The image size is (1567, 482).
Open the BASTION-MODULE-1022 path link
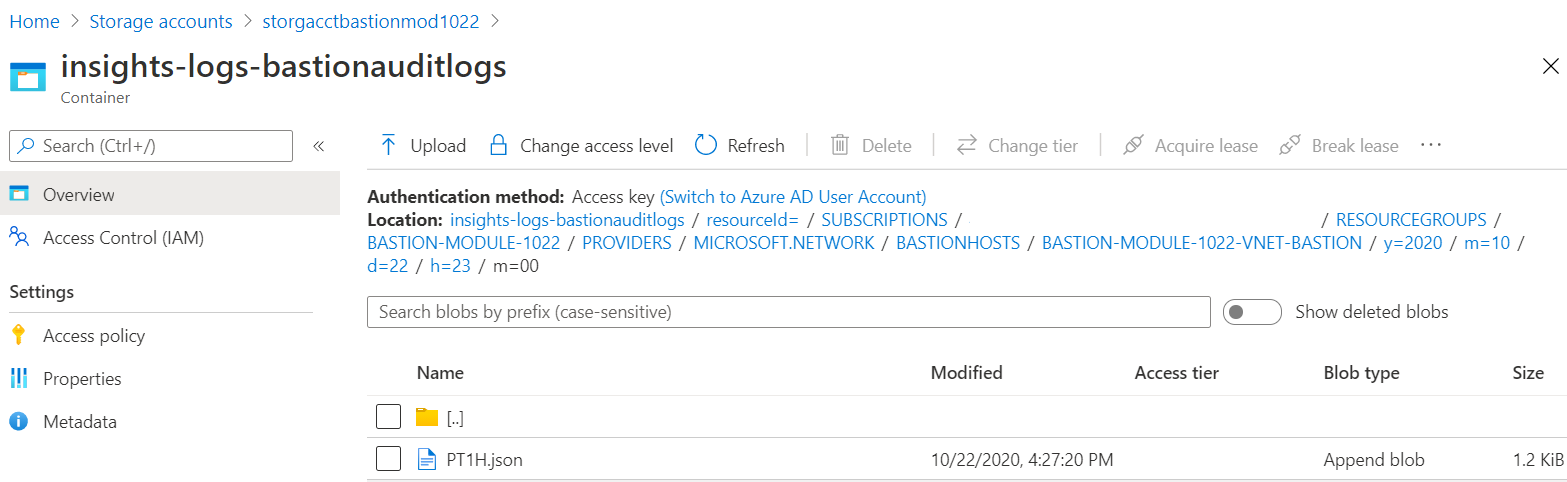coord(464,243)
